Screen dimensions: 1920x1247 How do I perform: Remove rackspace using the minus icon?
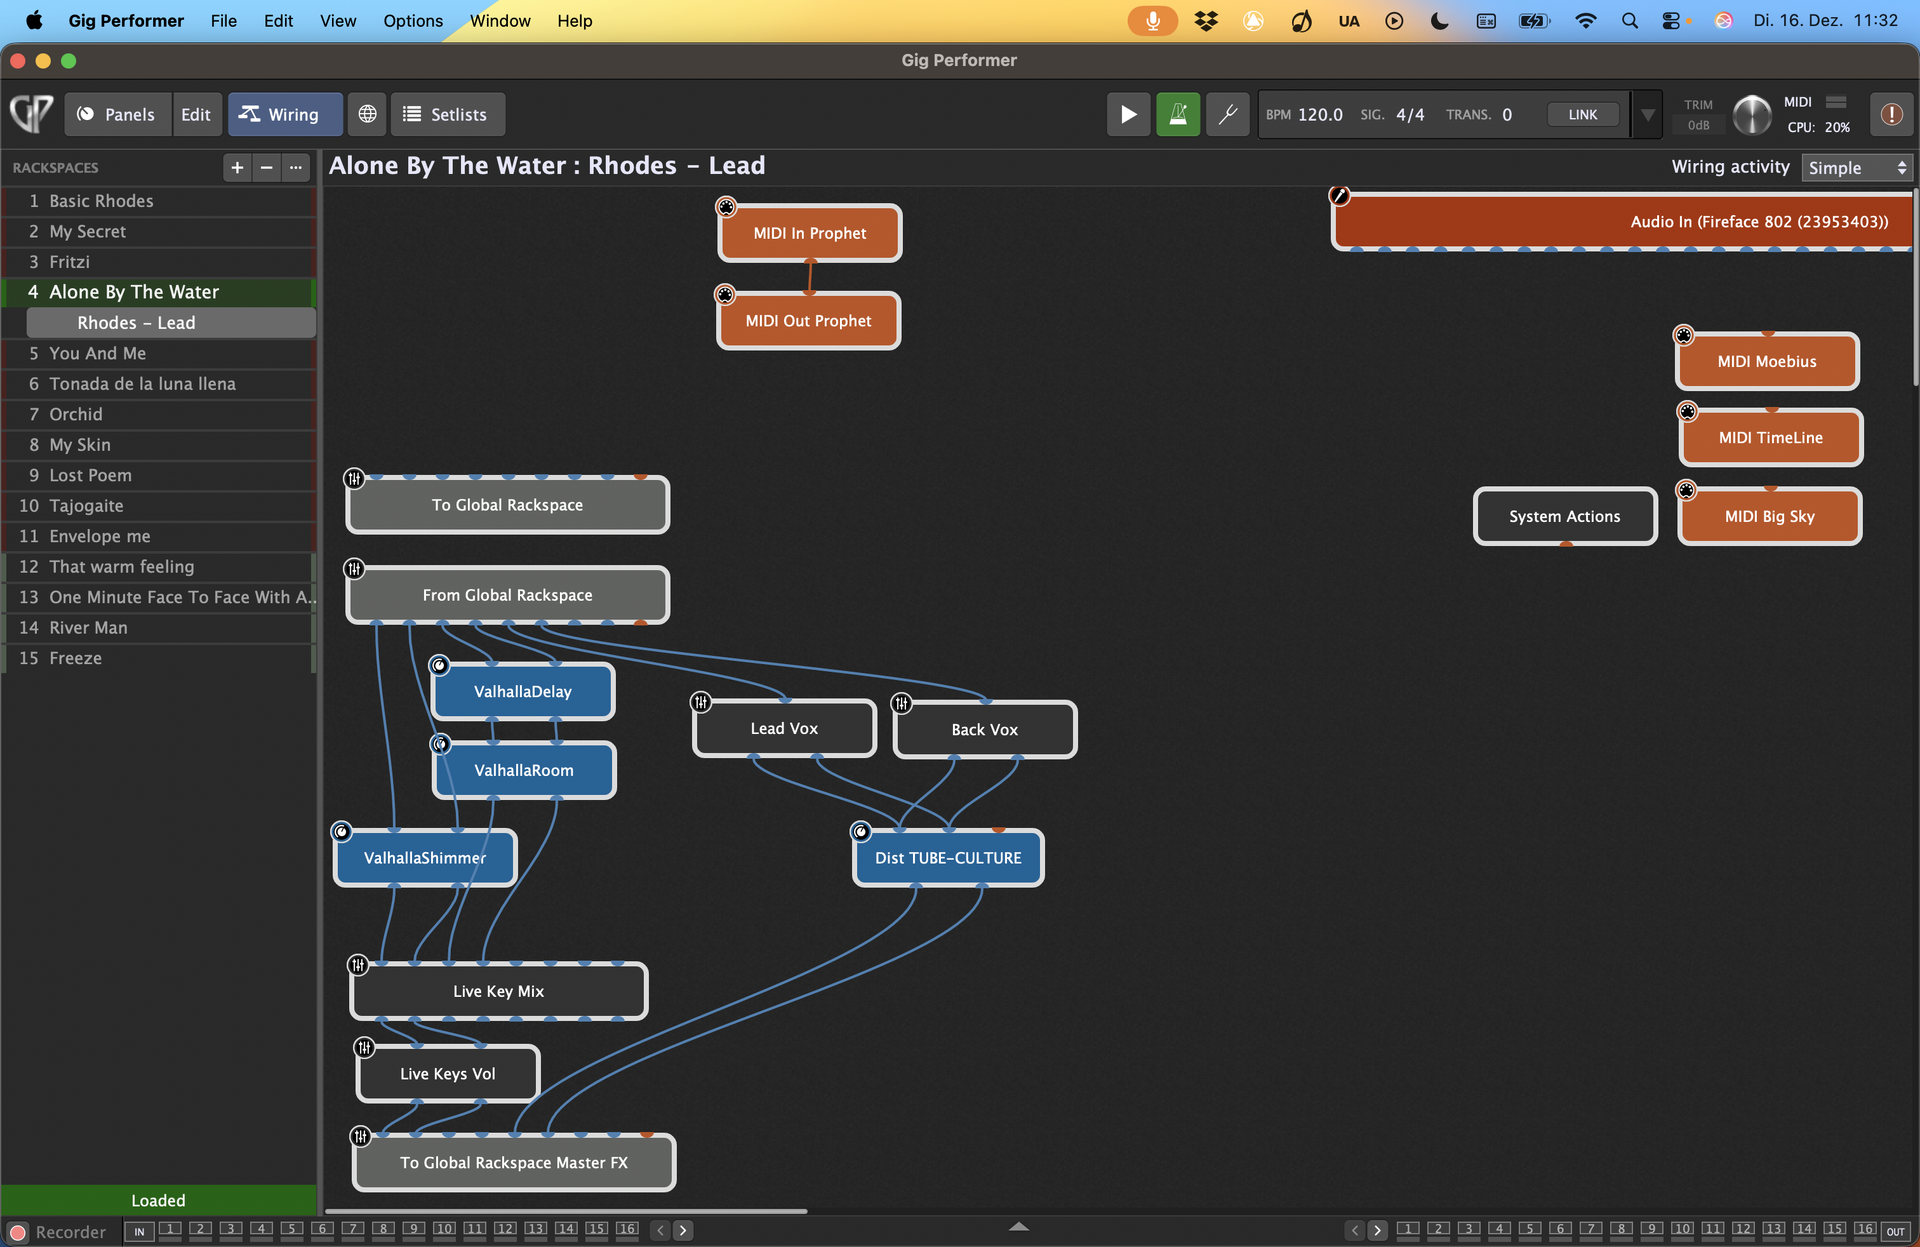tap(266, 167)
